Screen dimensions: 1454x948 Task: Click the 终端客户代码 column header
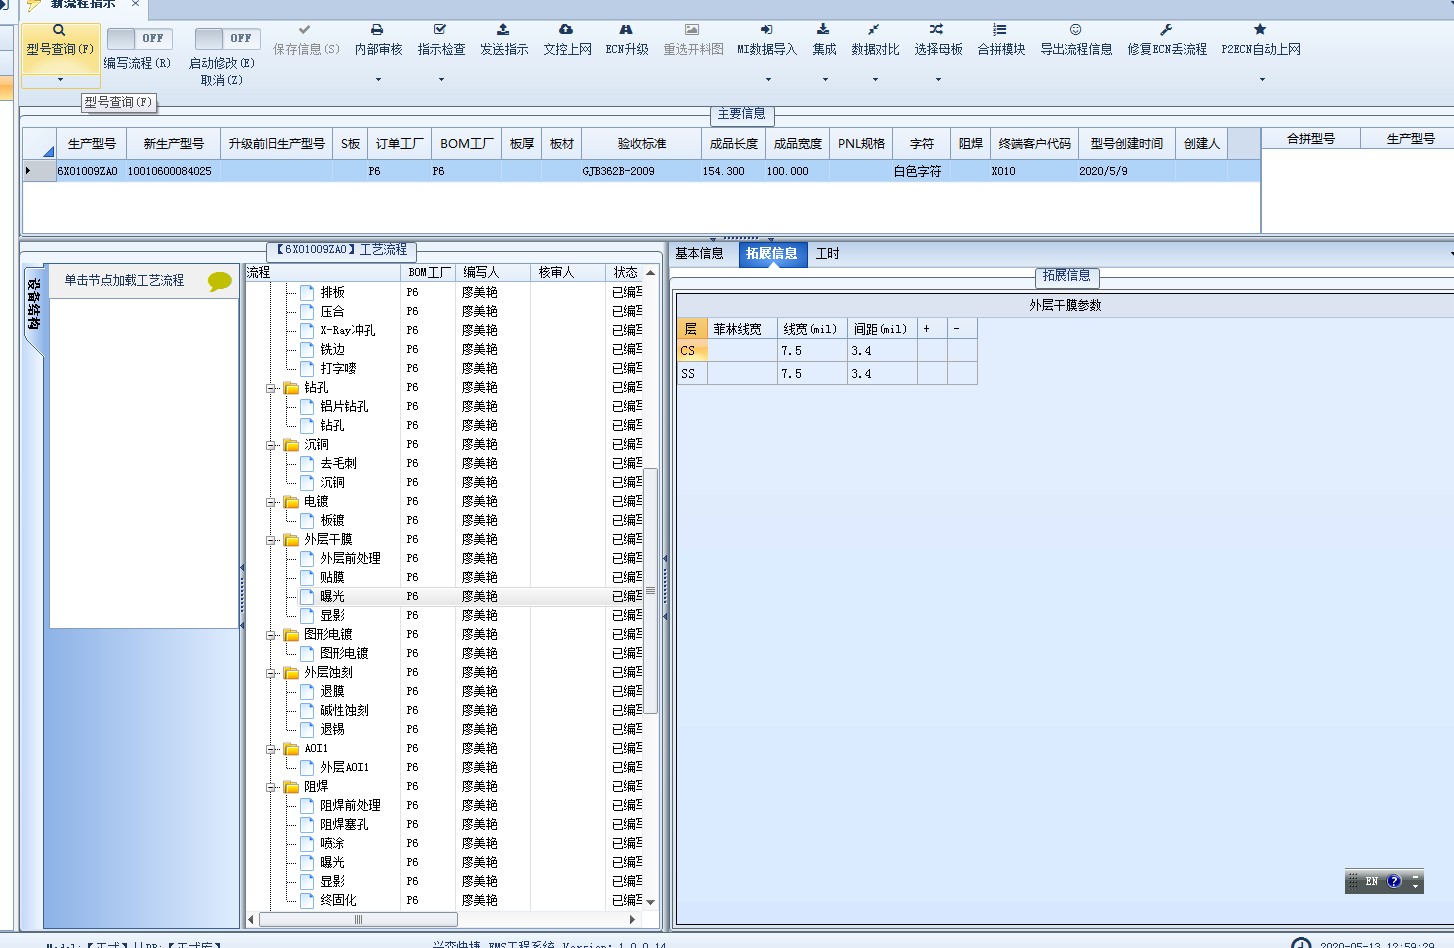click(x=1035, y=144)
